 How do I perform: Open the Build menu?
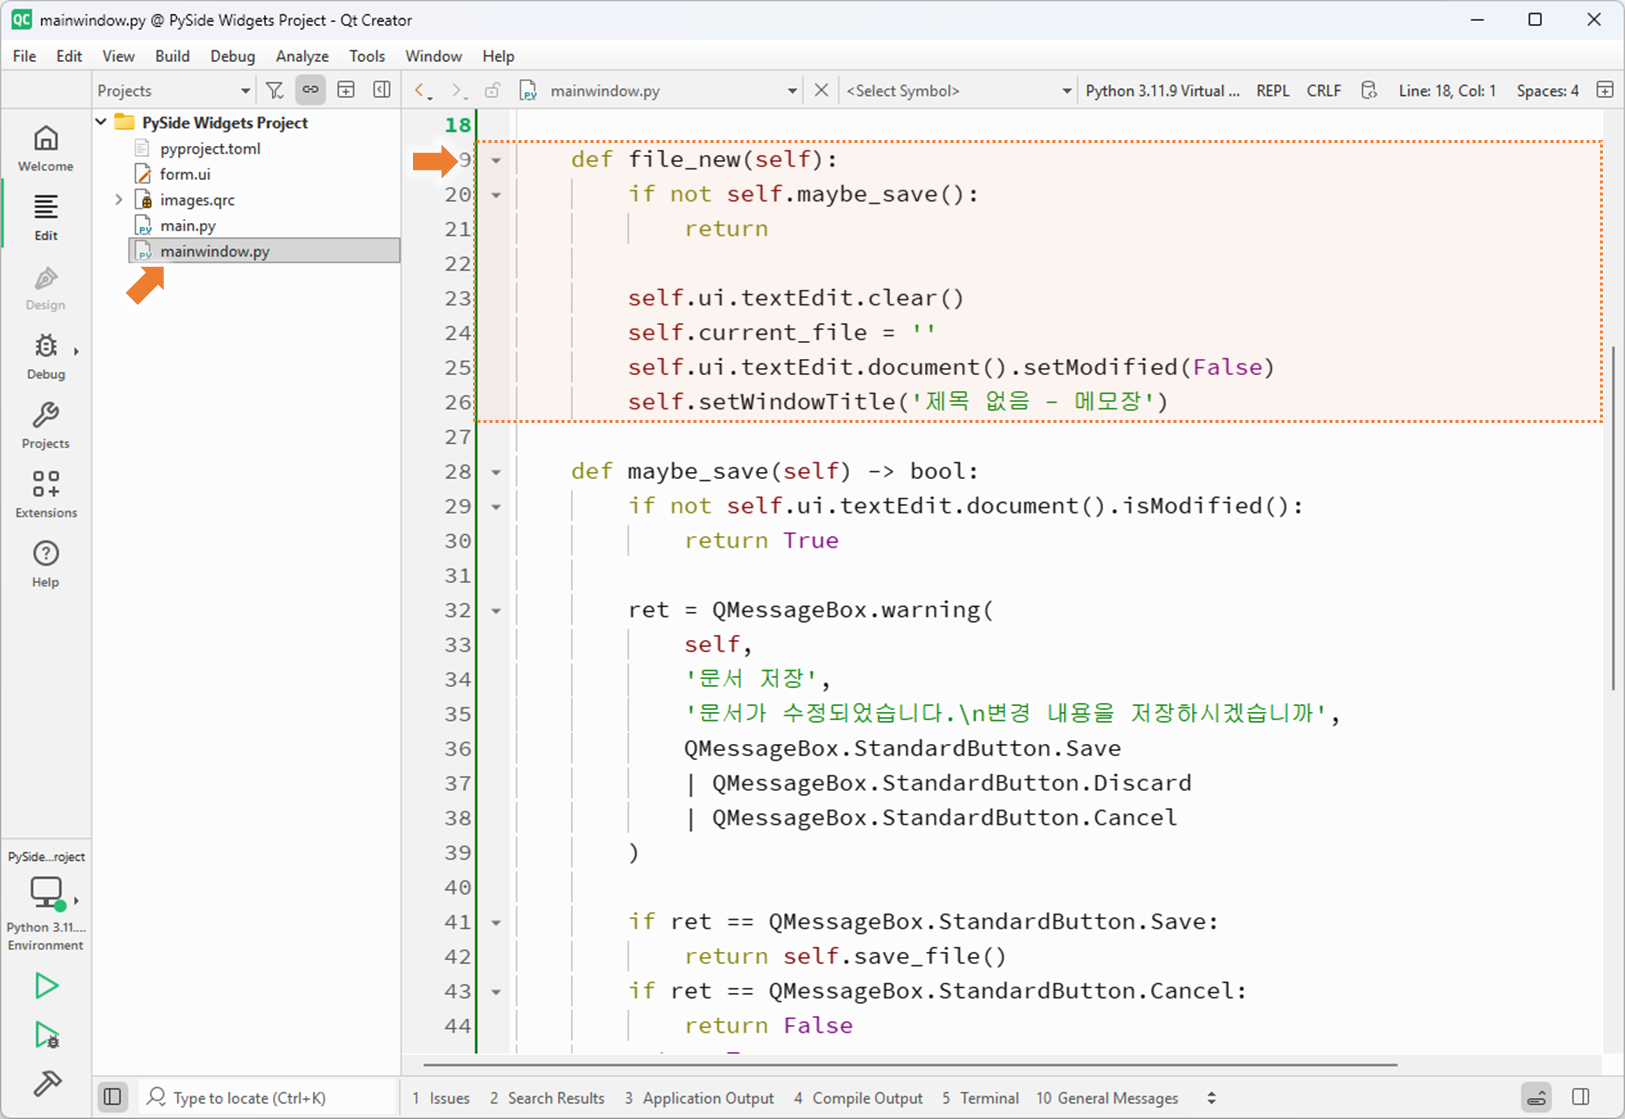point(172,56)
